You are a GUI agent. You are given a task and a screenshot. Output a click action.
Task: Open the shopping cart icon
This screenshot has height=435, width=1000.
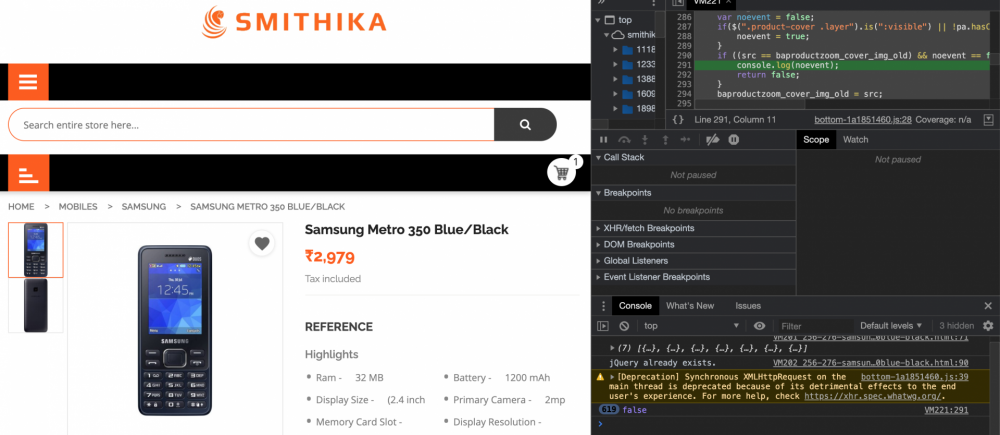tap(562, 172)
